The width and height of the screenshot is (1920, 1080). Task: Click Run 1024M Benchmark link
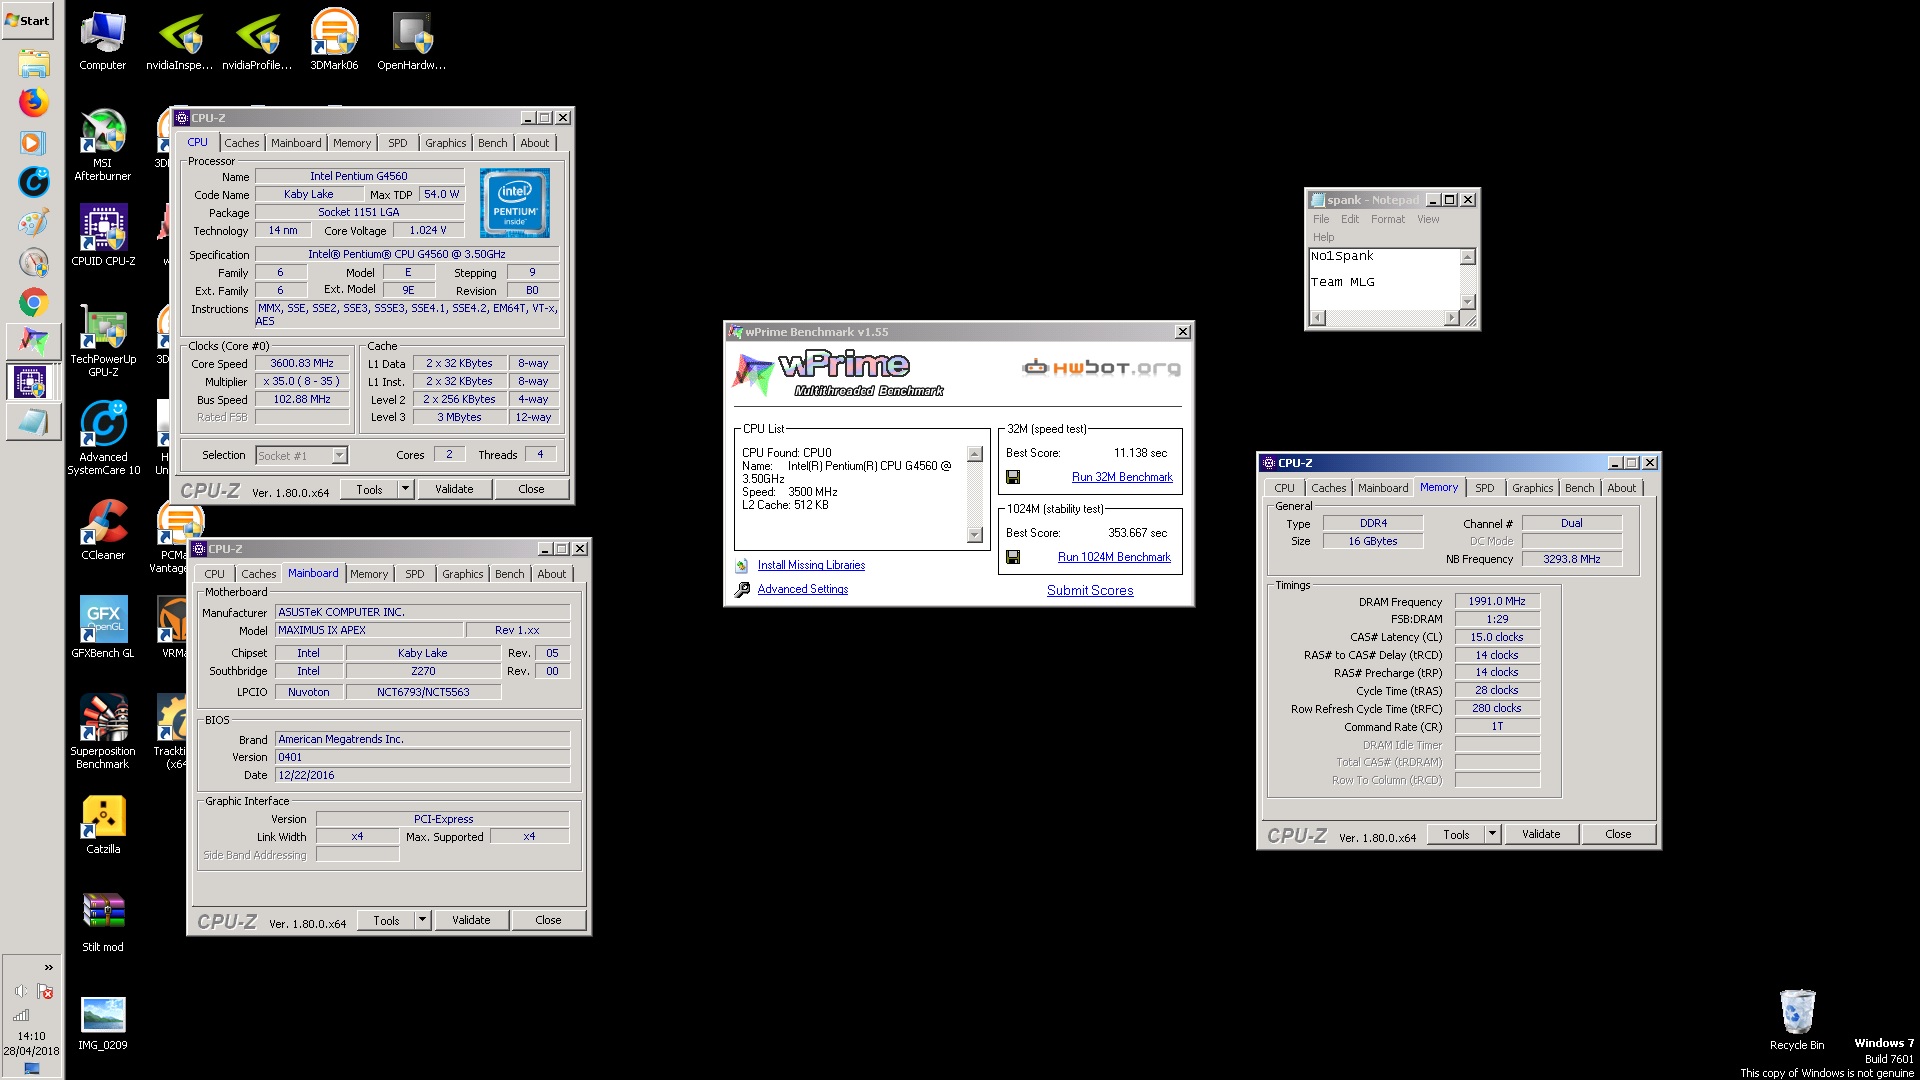point(1114,558)
